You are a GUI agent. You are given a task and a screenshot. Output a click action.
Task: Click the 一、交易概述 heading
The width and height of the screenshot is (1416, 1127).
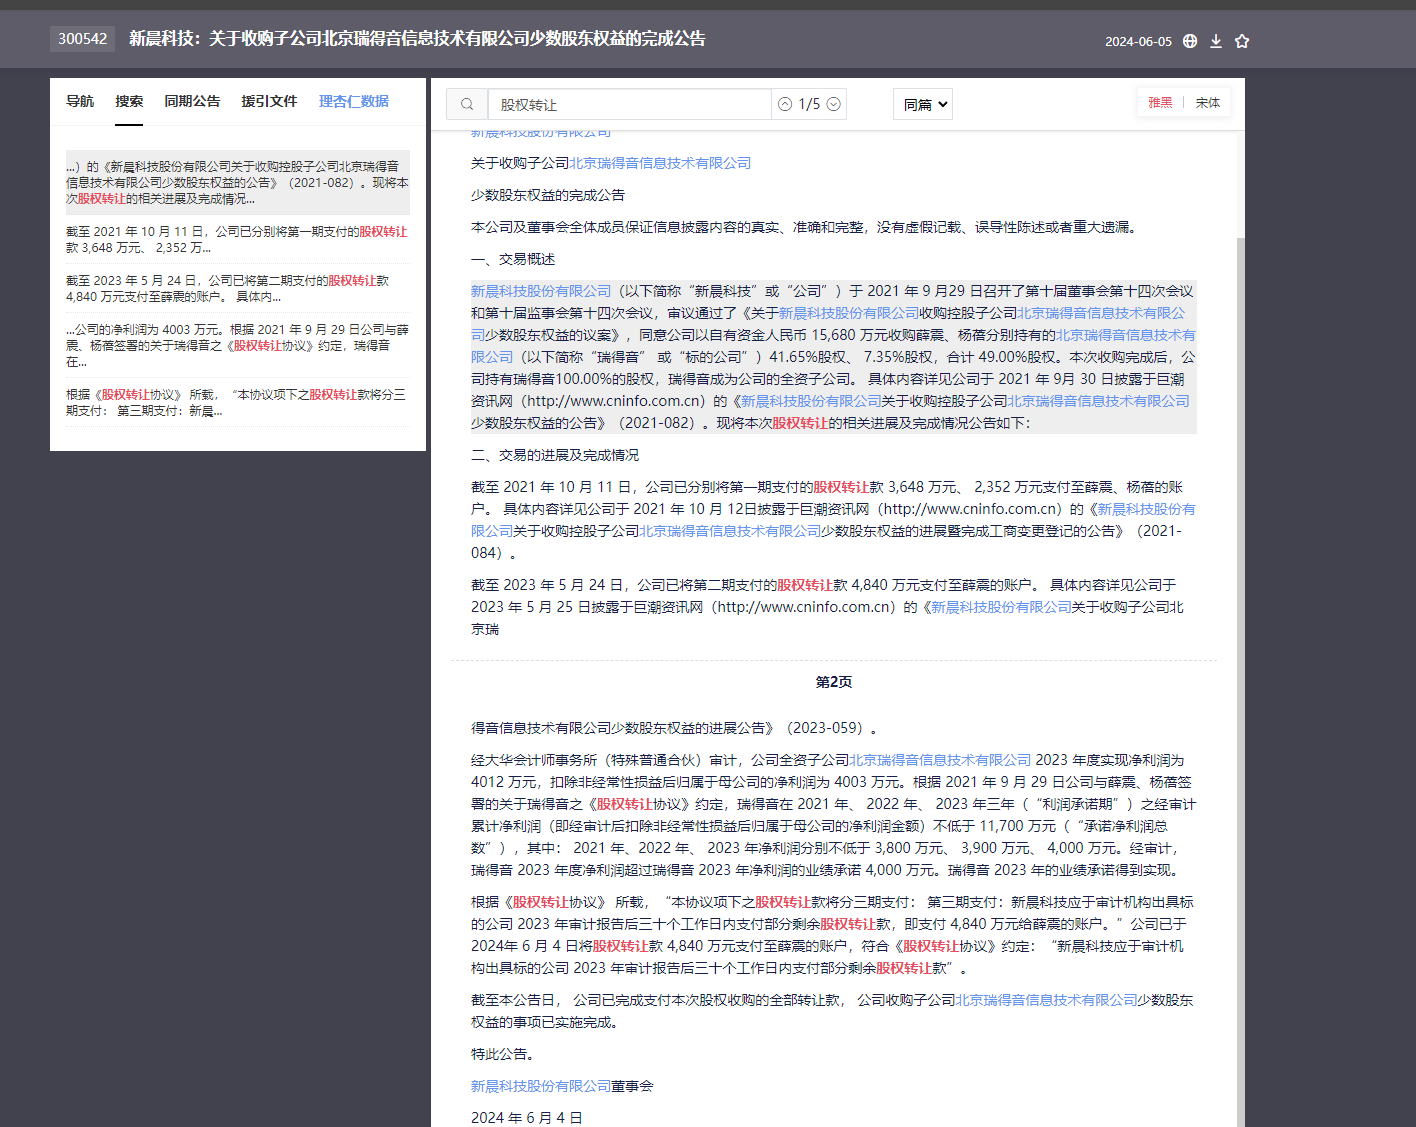[513, 259]
